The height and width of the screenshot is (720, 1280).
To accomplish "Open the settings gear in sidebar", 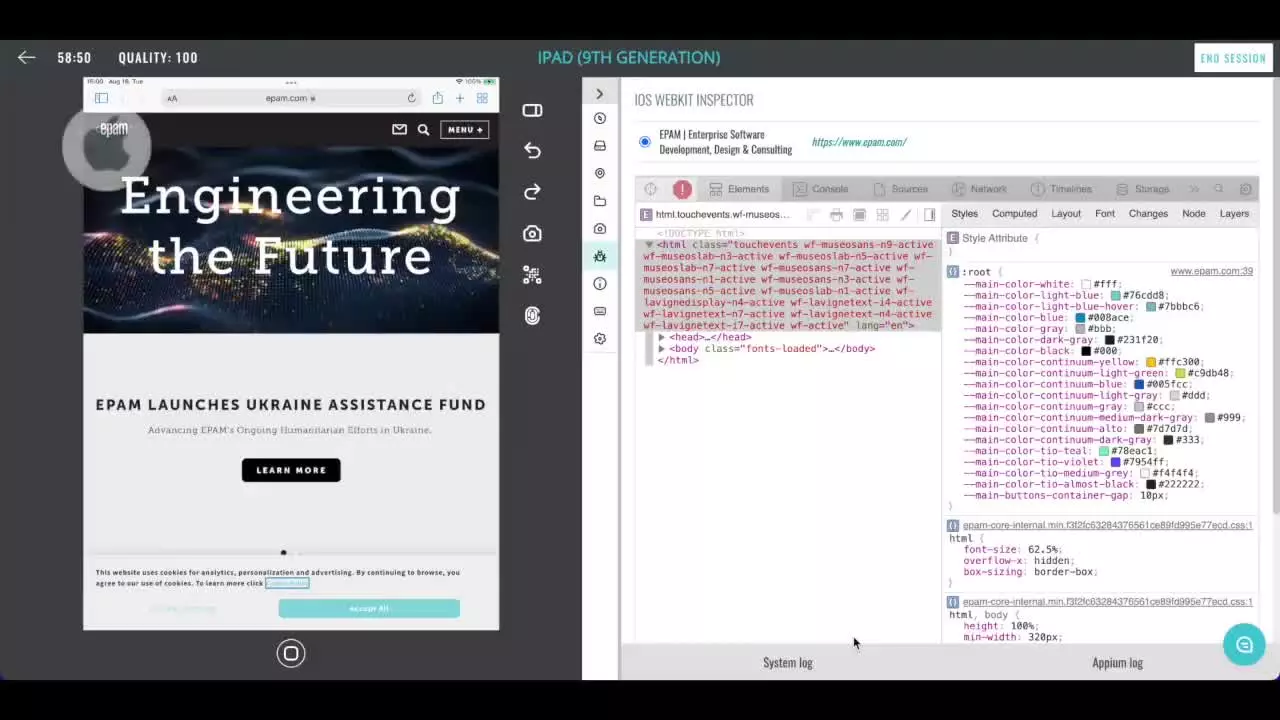I will coord(600,339).
